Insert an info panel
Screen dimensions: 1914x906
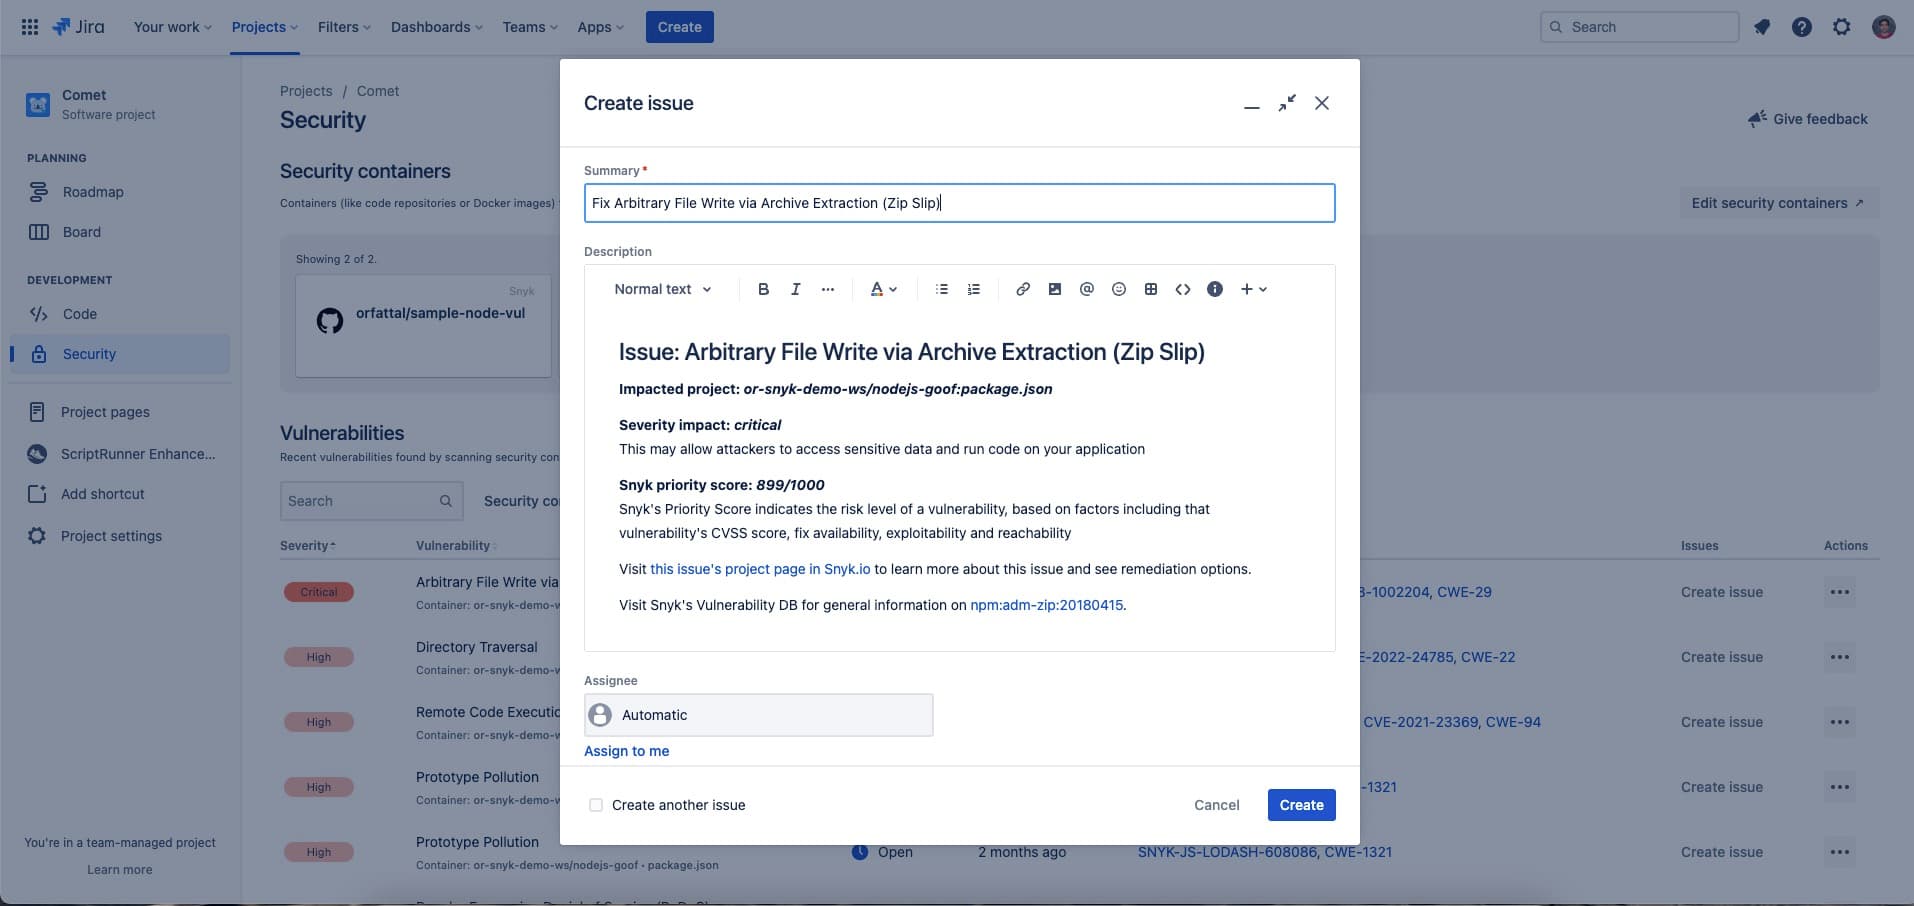[x=1215, y=289]
